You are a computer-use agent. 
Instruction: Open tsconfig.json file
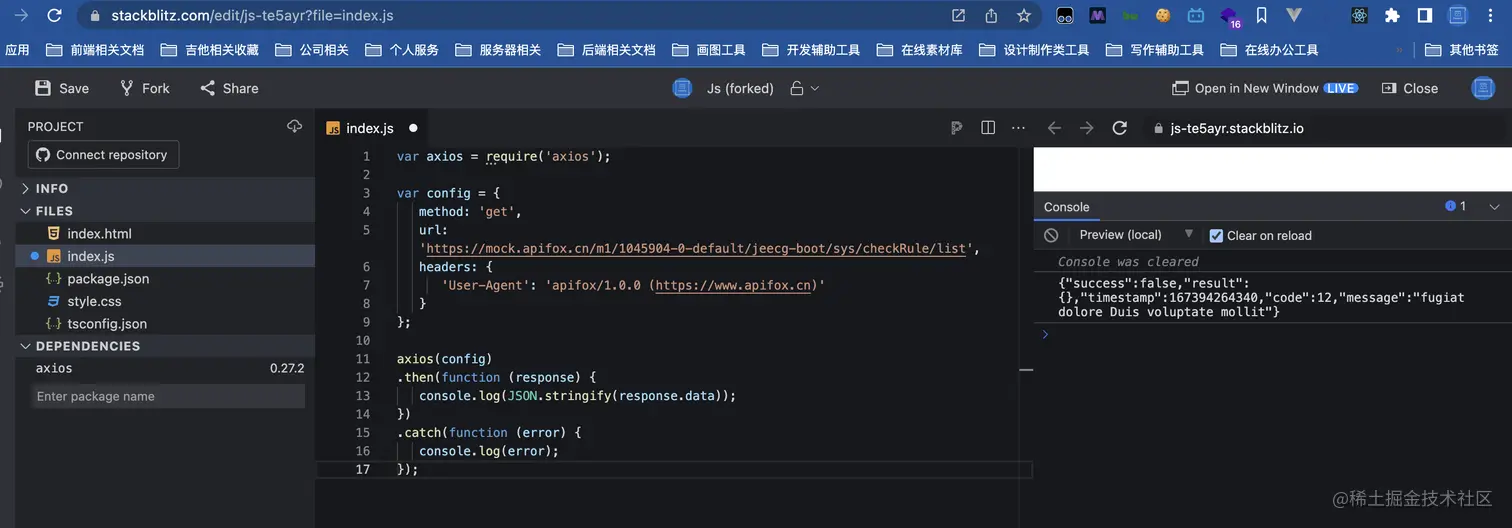165,324
